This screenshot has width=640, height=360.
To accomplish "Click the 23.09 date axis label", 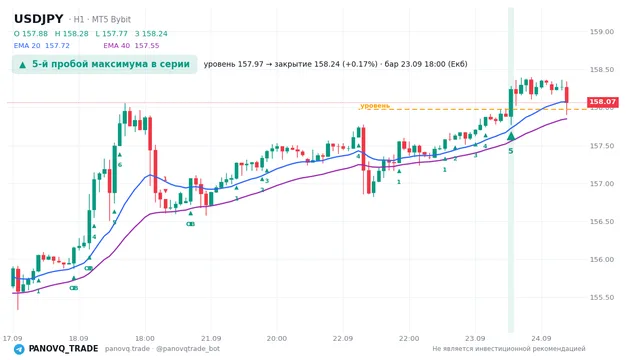I will (x=475, y=338).
